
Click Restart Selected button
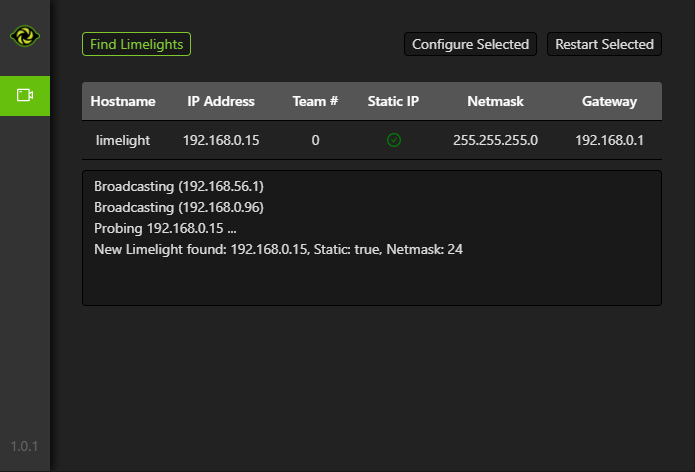point(604,44)
